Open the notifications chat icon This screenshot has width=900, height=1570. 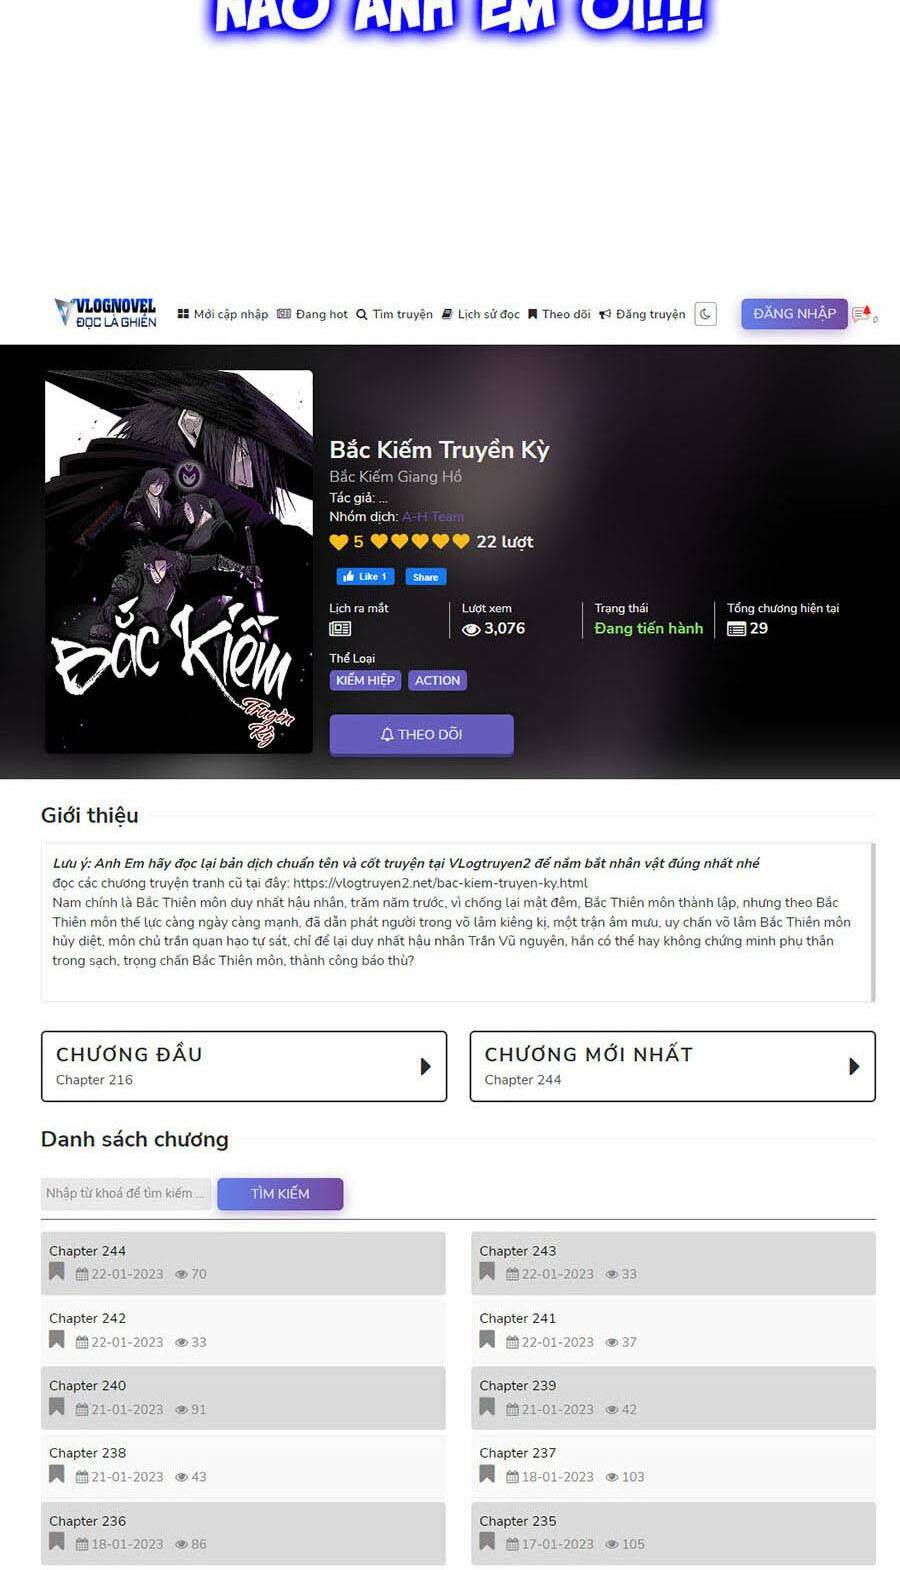tap(863, 314)
